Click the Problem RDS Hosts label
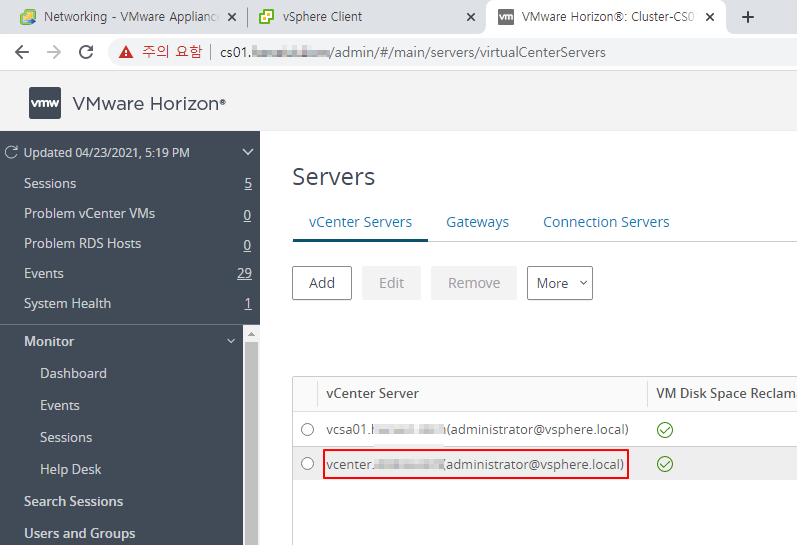Viewport: 797px width, 545px height. (x=82, y=244)
